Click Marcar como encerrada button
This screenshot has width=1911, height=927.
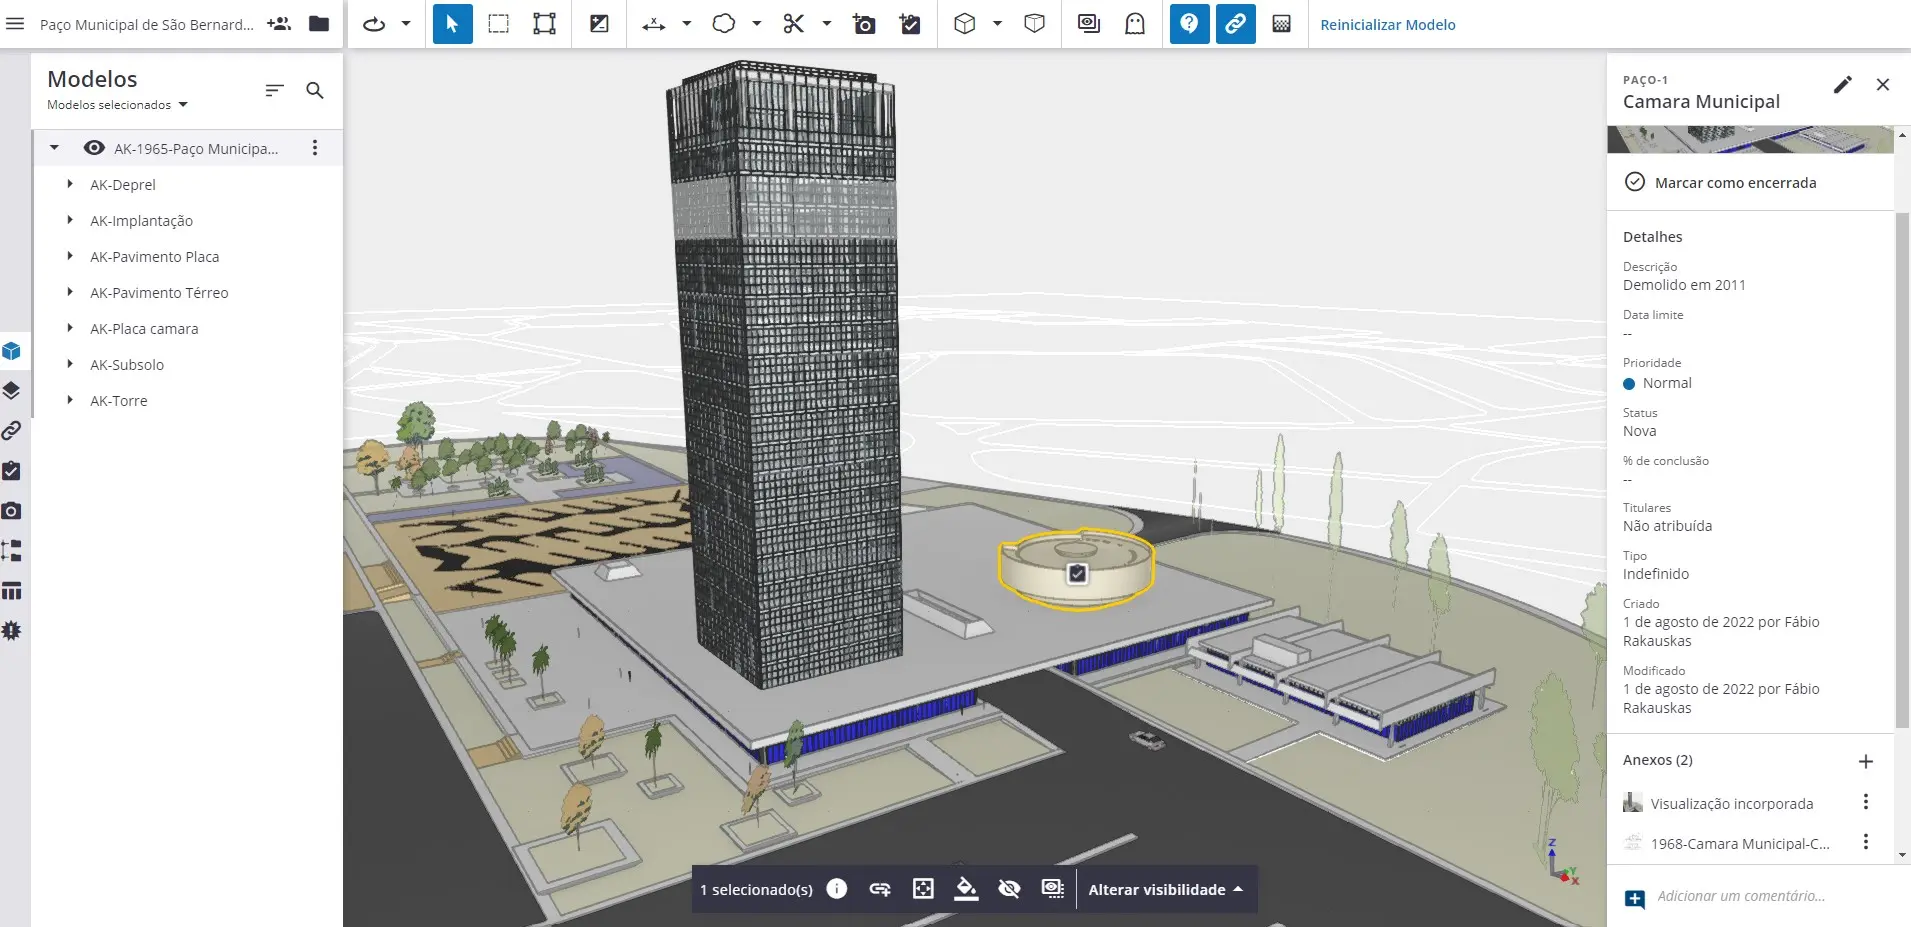(x=1734, y=183)
